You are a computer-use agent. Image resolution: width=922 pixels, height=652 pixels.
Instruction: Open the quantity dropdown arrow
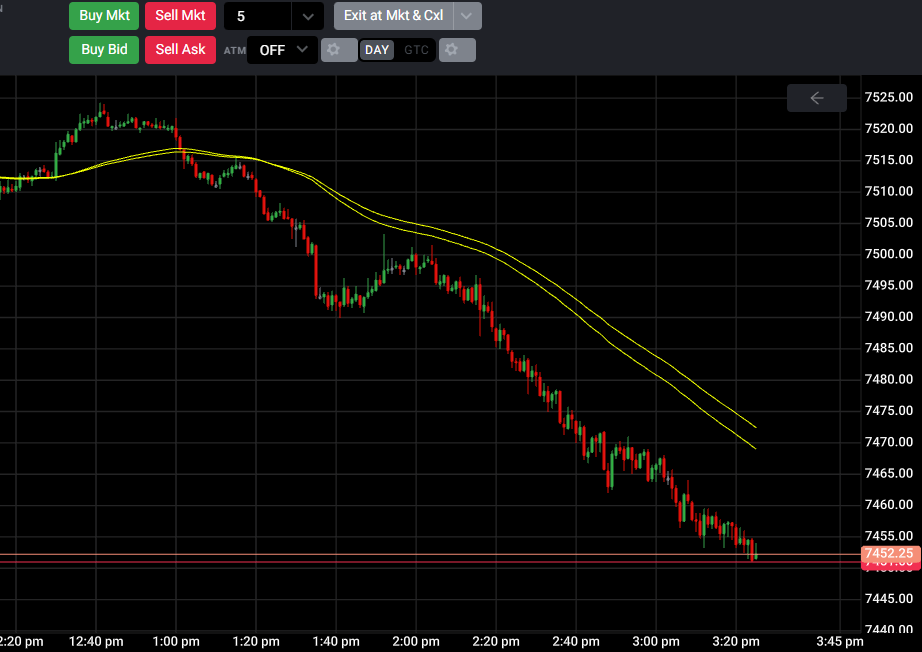coord(308,16)
